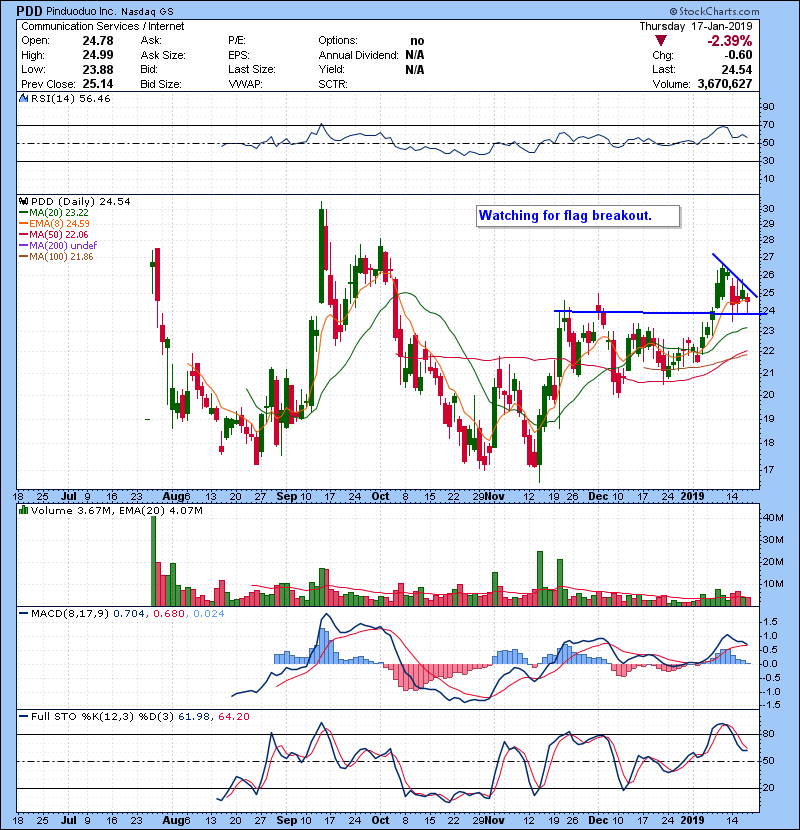Click the tallest green volume bar in late July
The width and height of the screenshot is (800, 830).
(154, 561)
